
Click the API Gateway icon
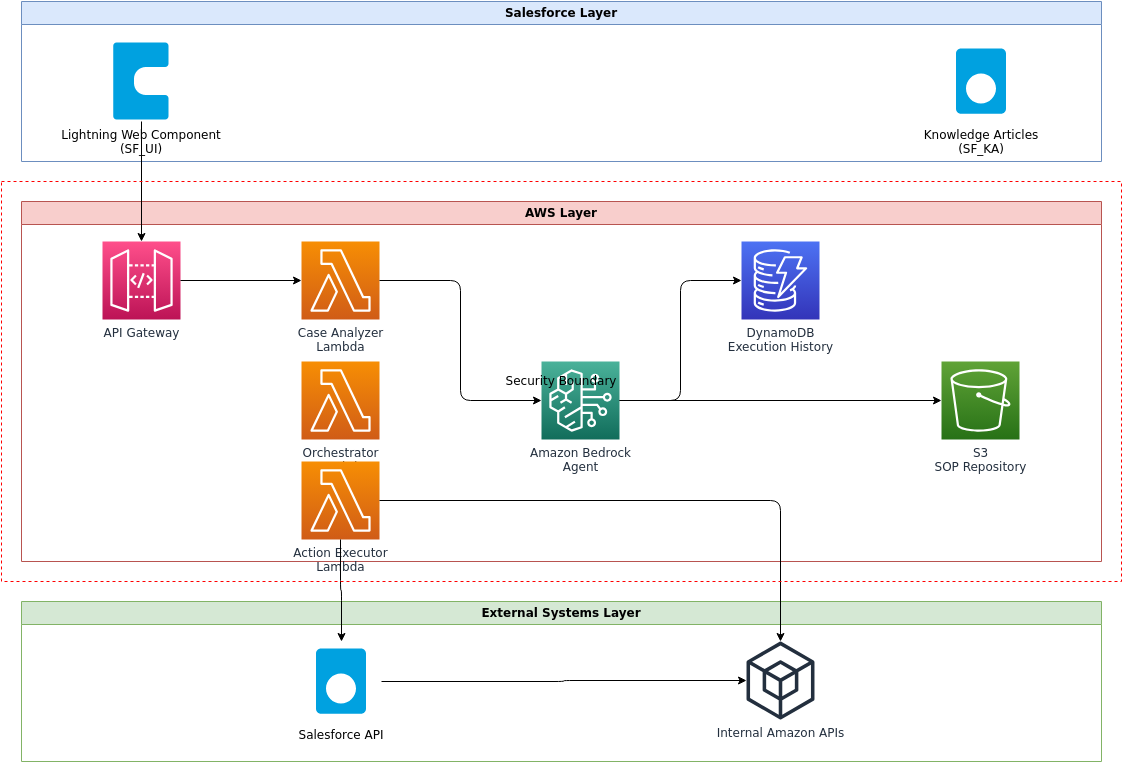[141, 281]
